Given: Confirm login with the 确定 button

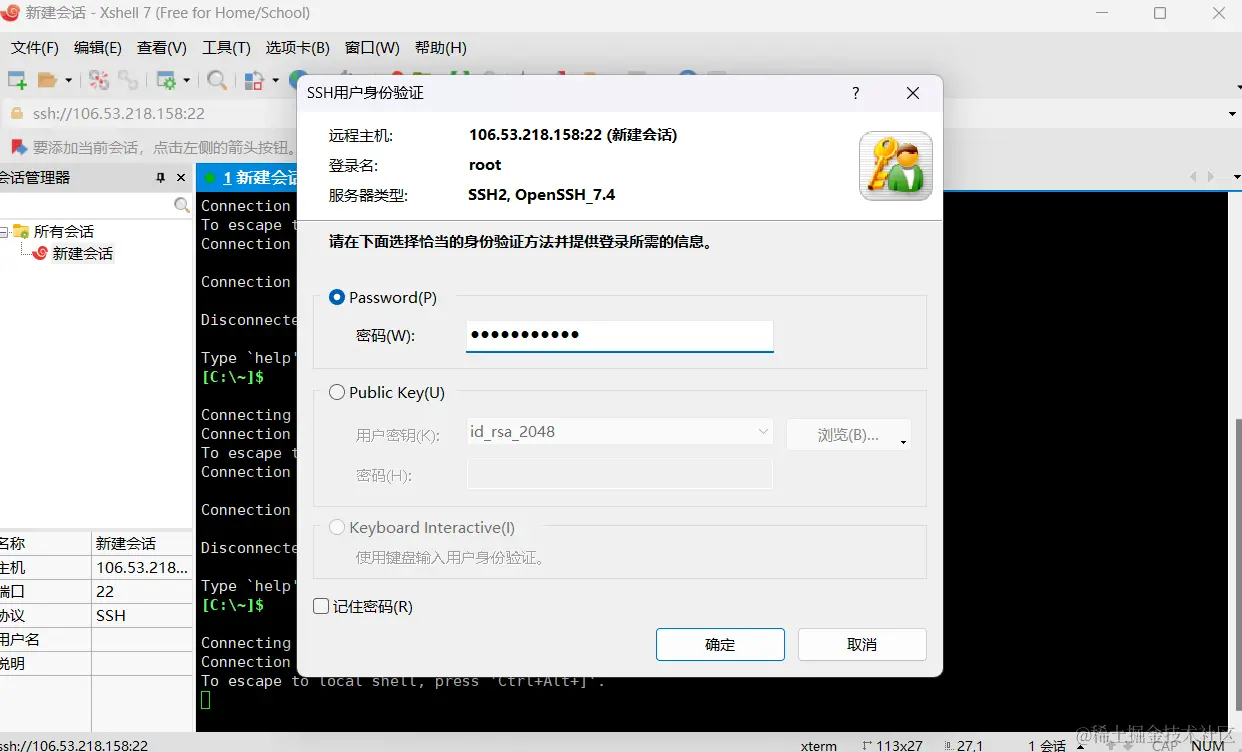Looking at the screenshot, I should pos(720,645).
